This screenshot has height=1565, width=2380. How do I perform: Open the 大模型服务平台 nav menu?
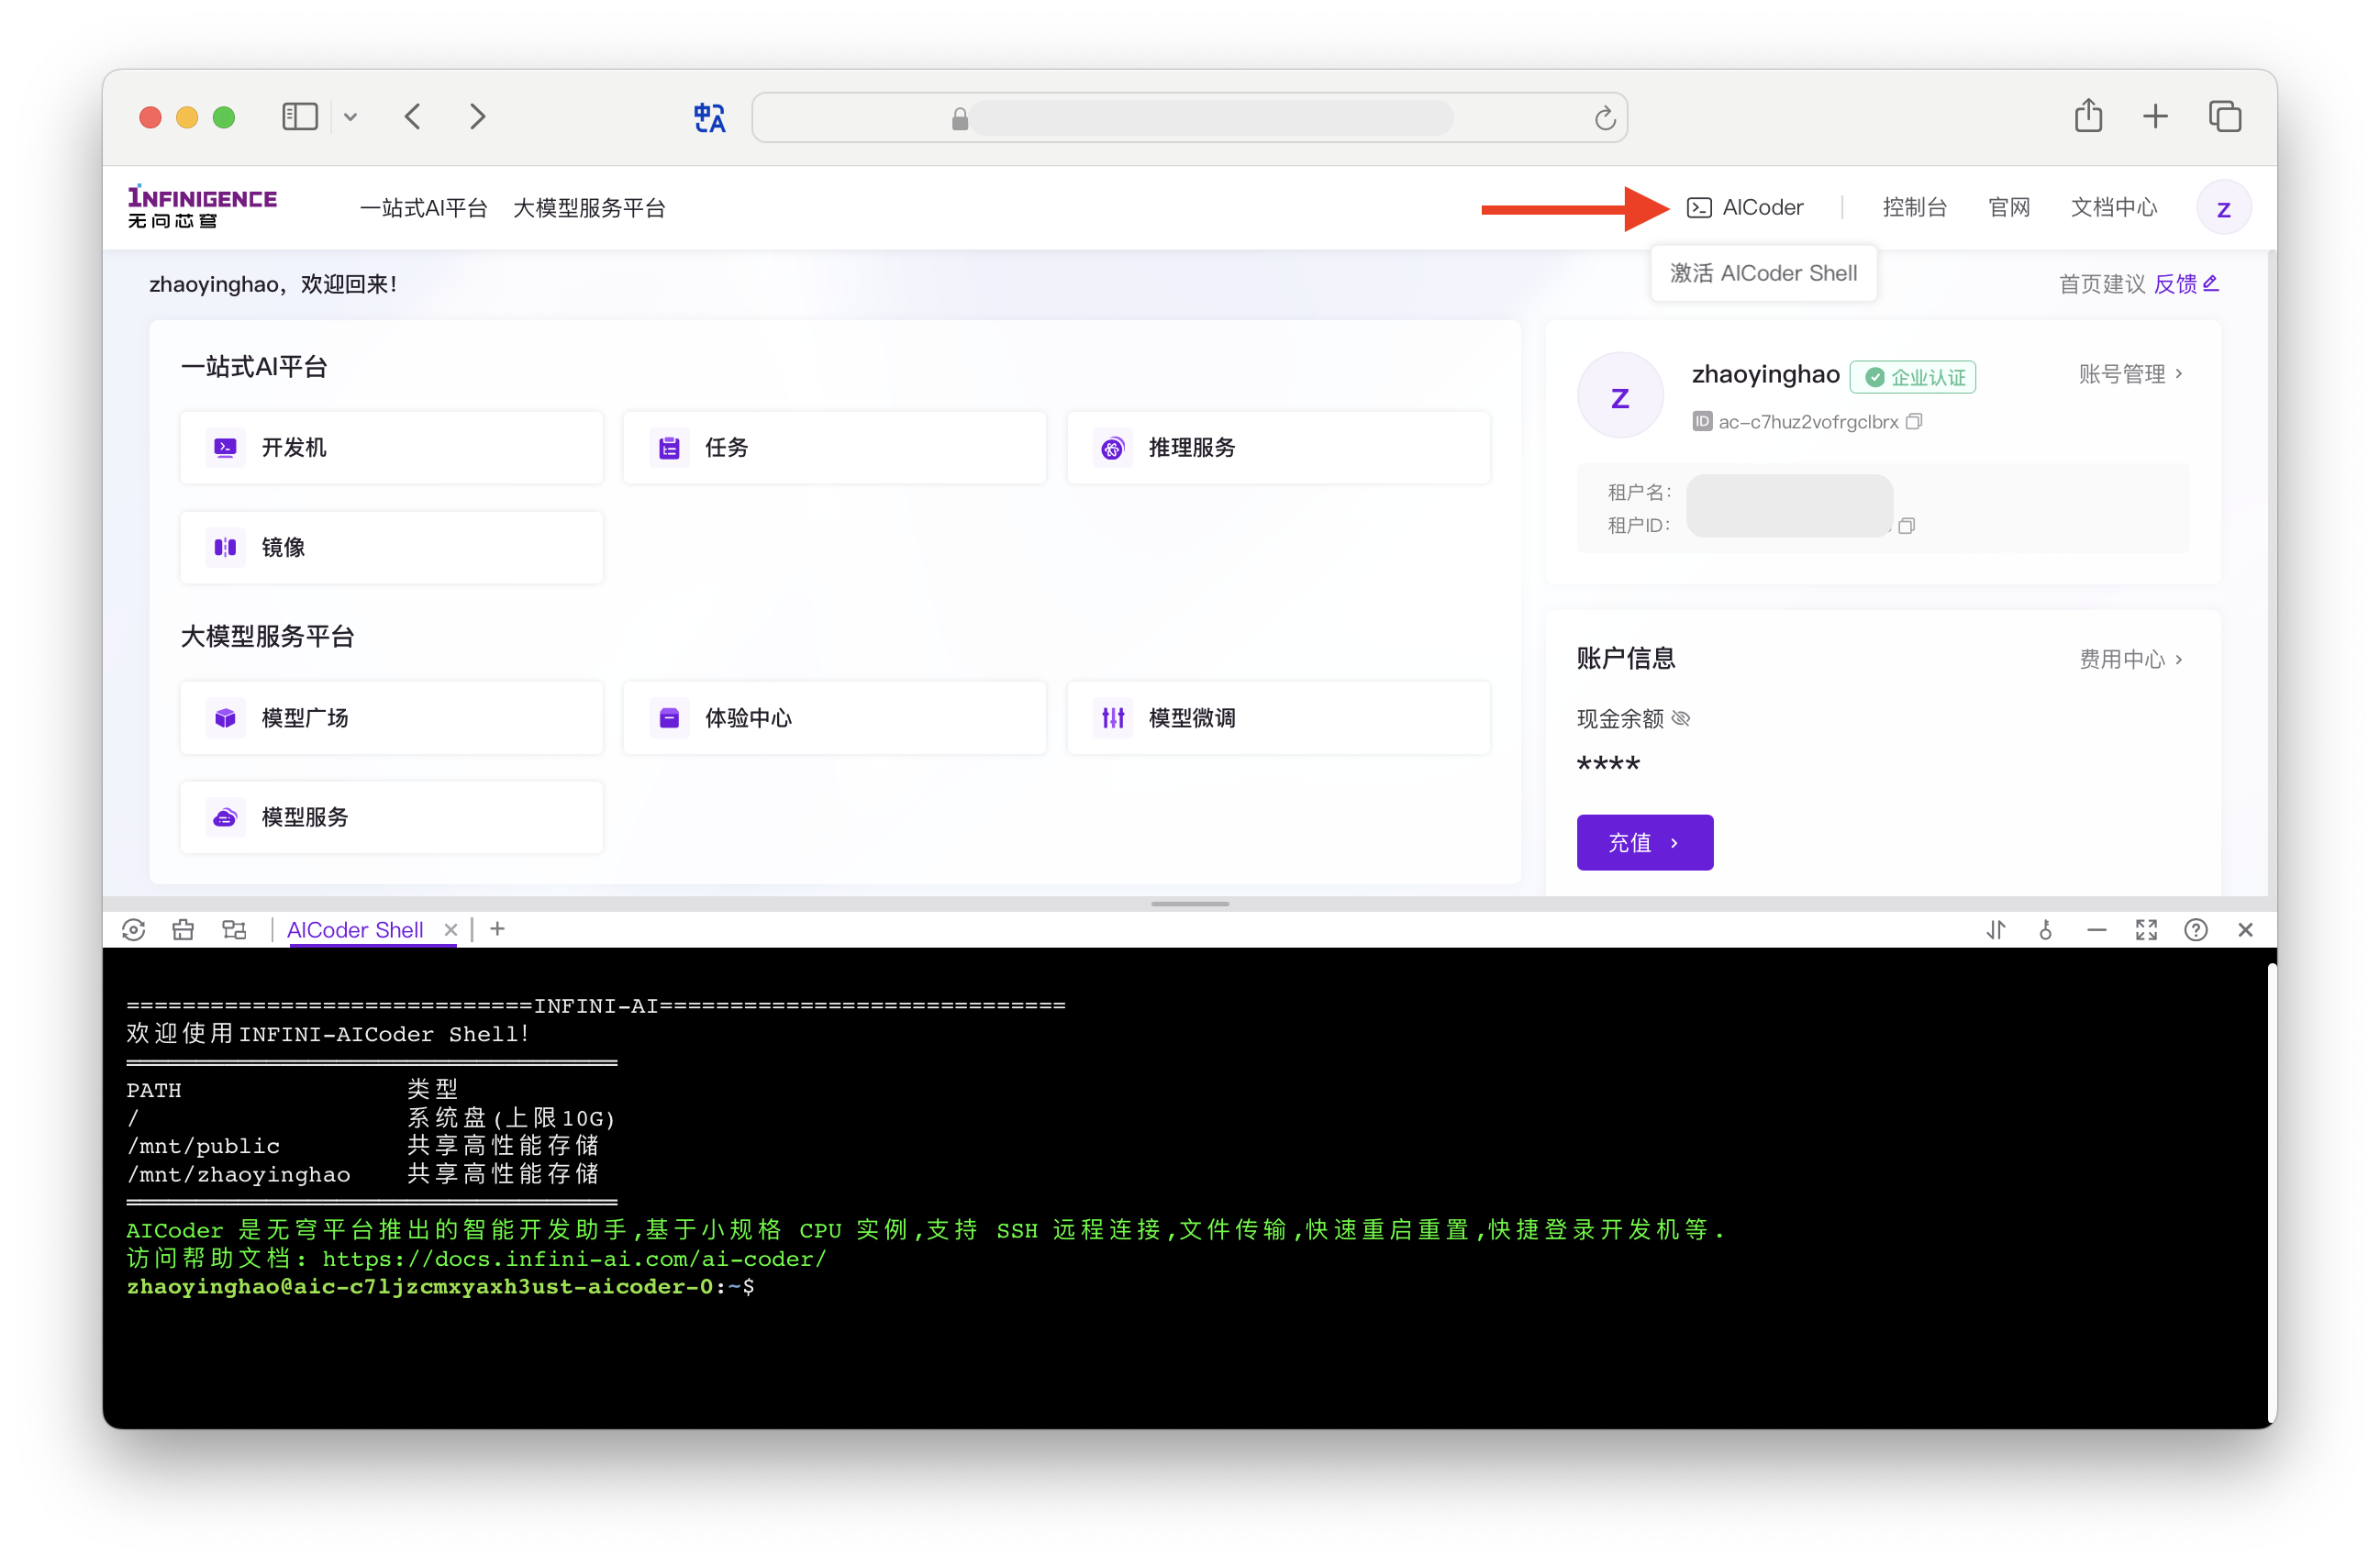coord(589,208)
